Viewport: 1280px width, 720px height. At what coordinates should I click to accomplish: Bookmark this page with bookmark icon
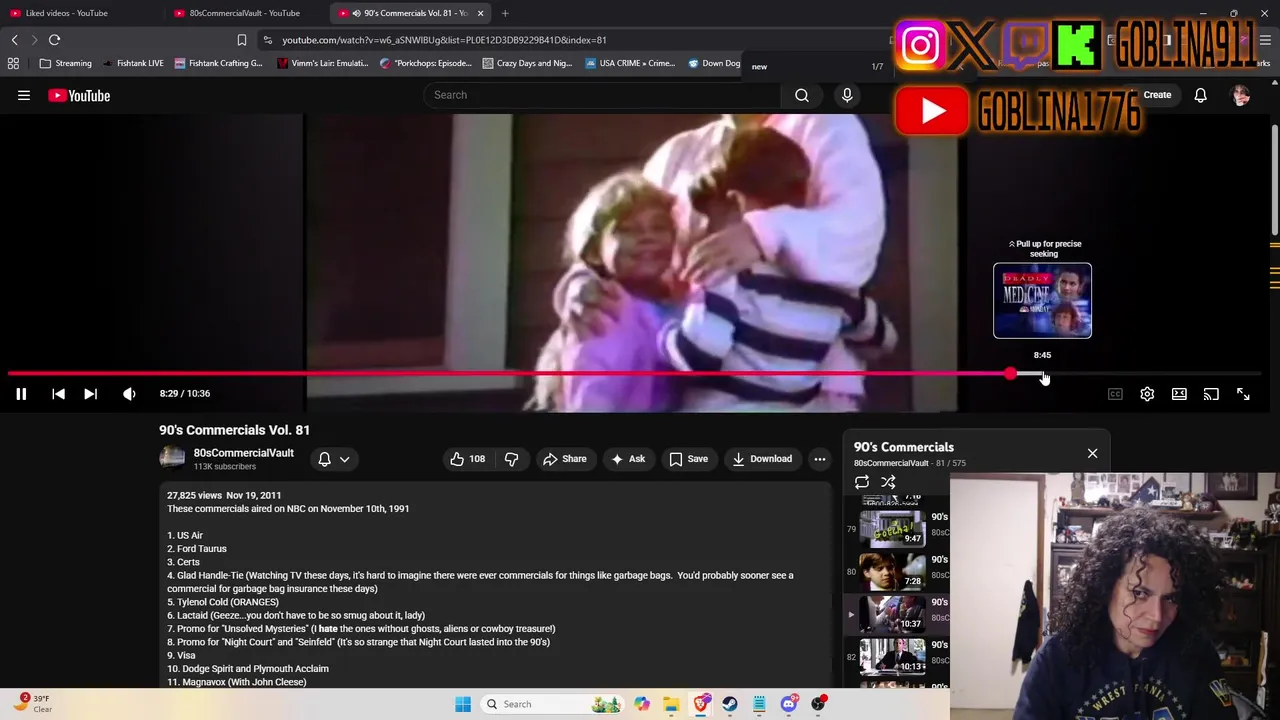point(241,40)
